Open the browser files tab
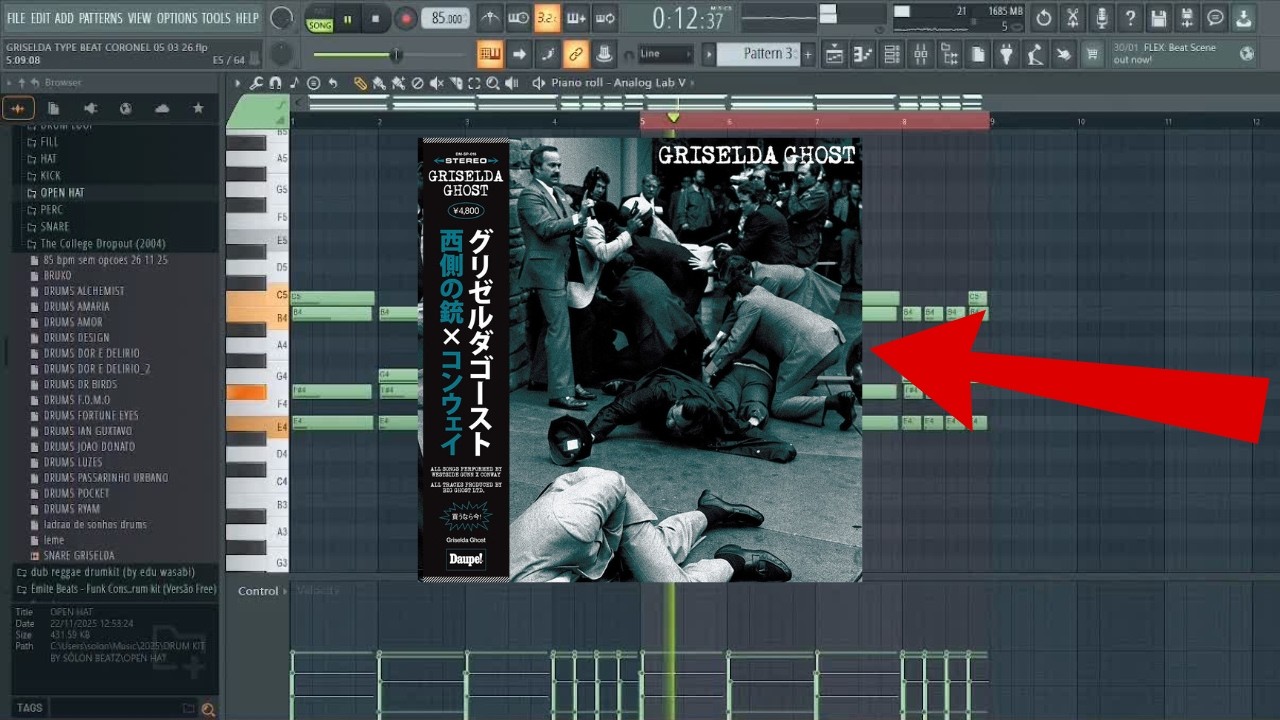 [x=54, y=108]
